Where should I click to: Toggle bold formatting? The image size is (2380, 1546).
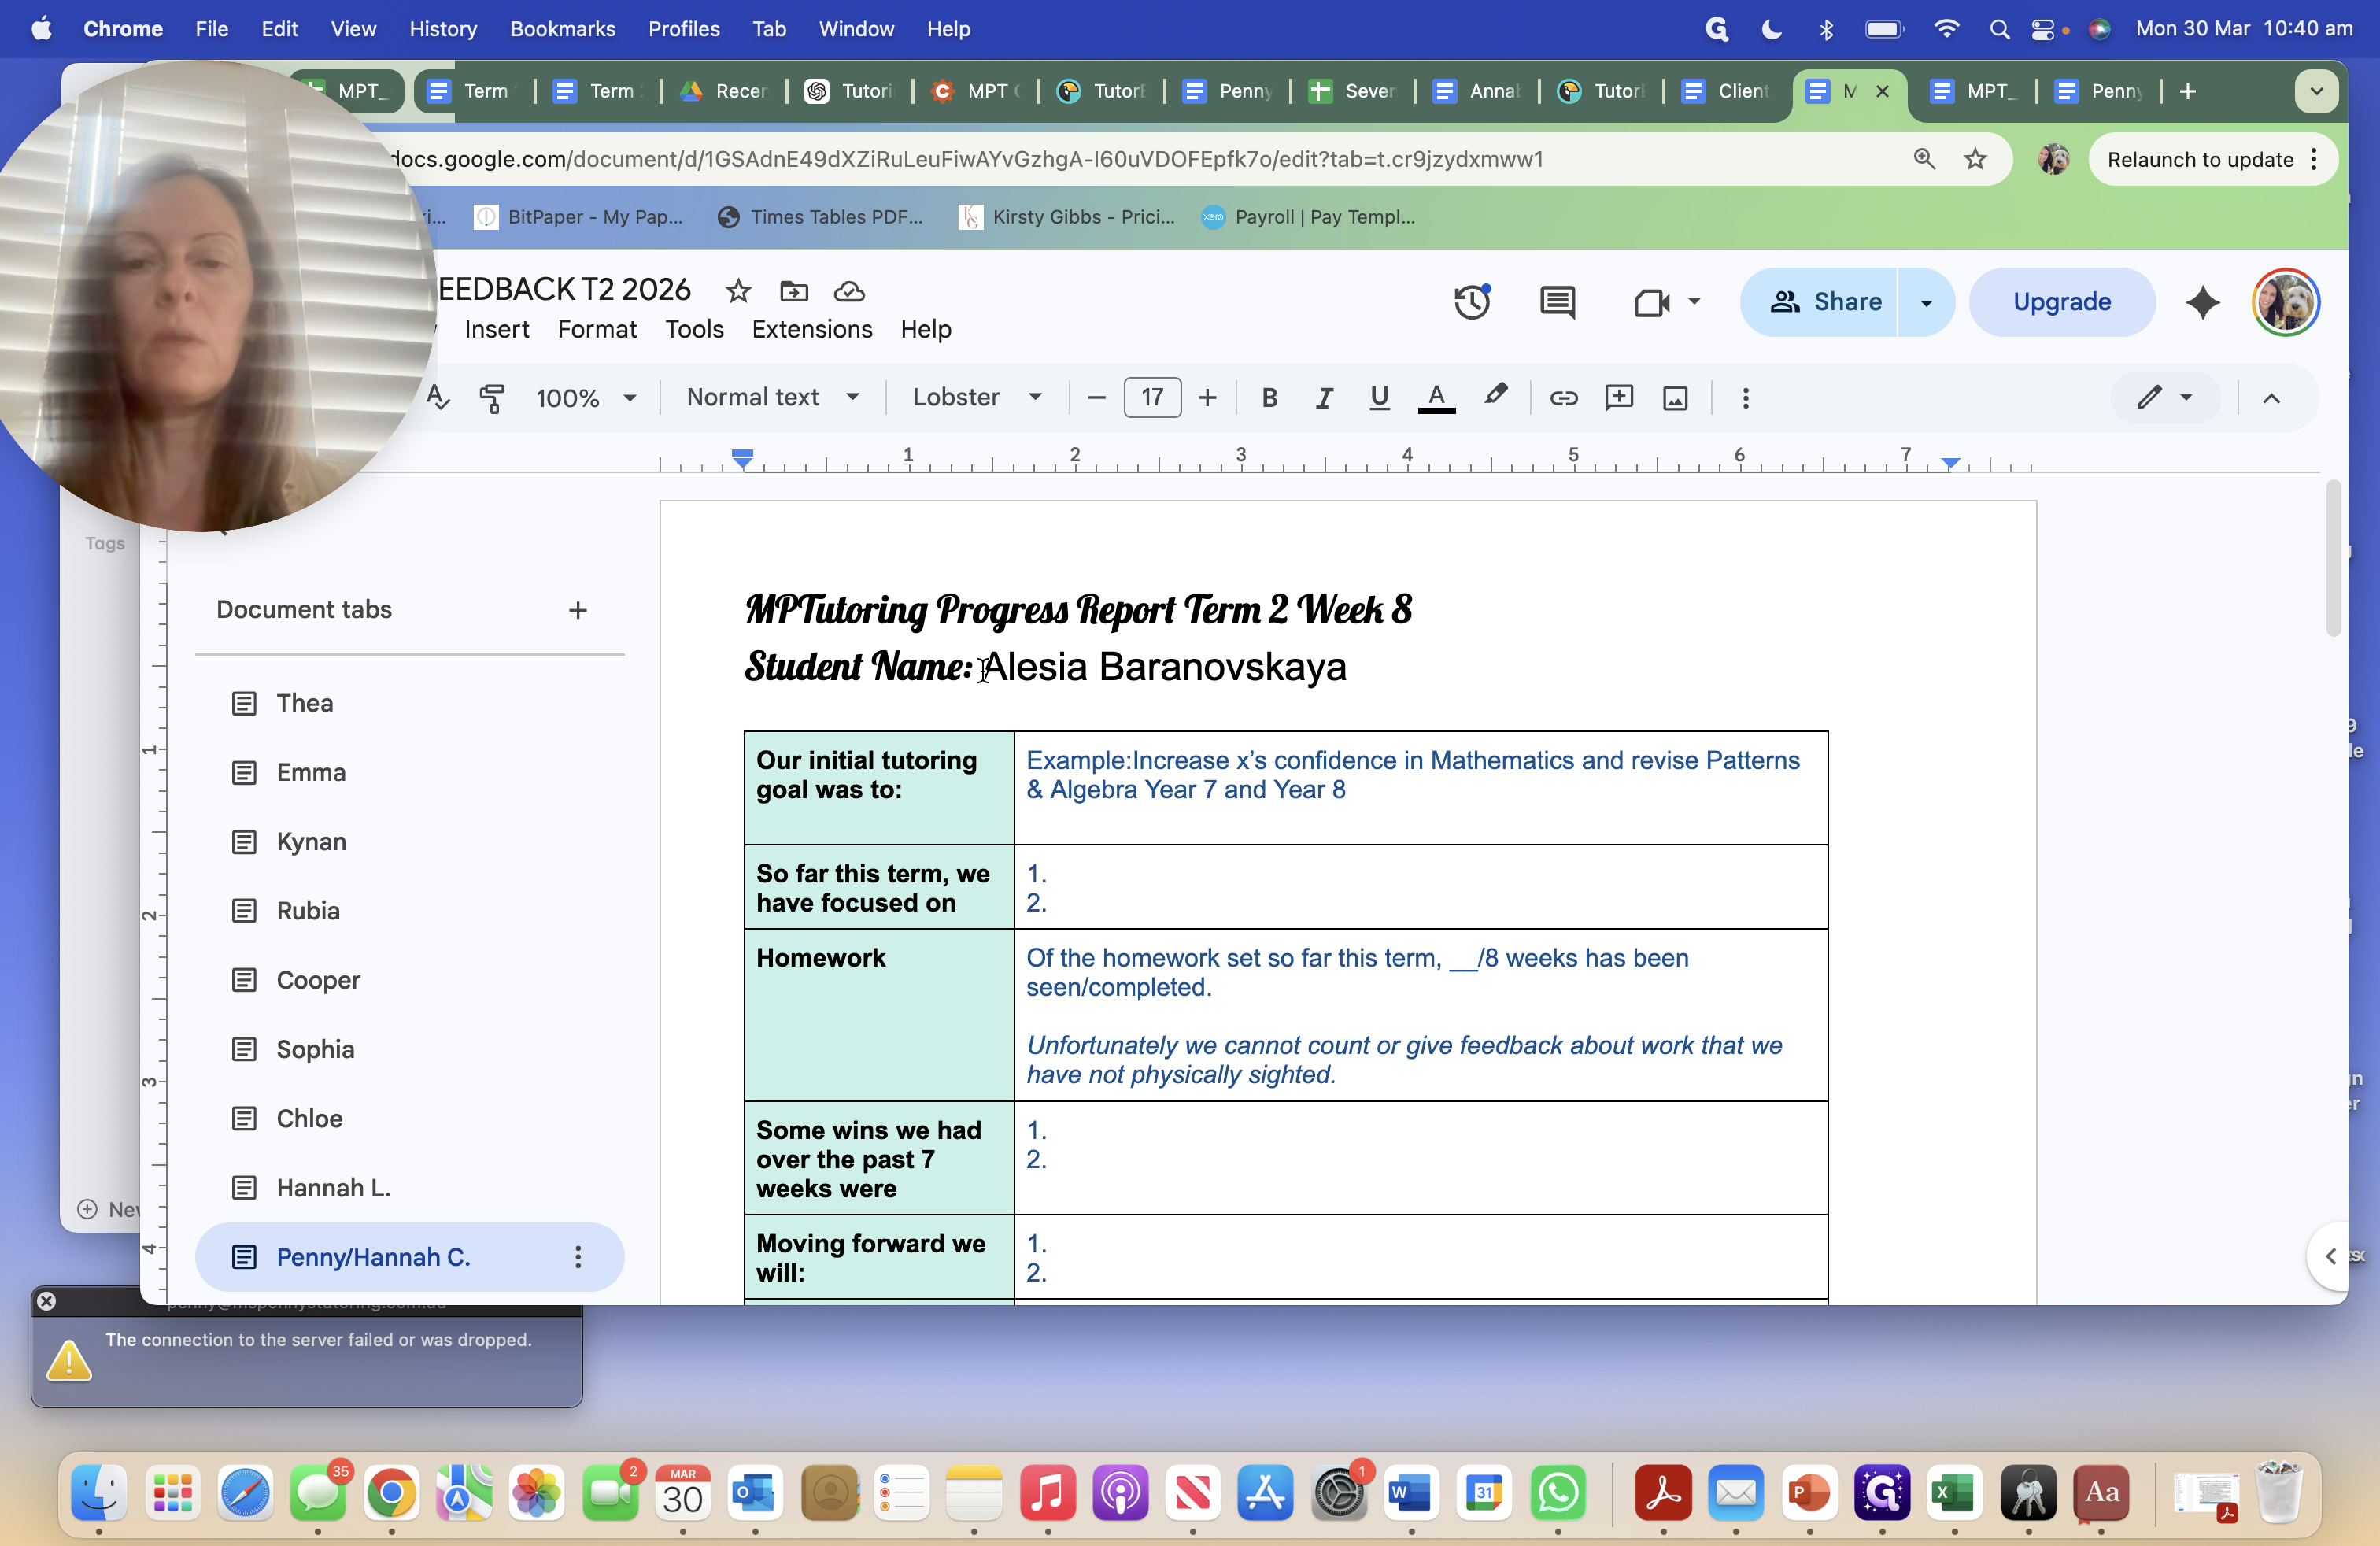tap(1269, 398)
